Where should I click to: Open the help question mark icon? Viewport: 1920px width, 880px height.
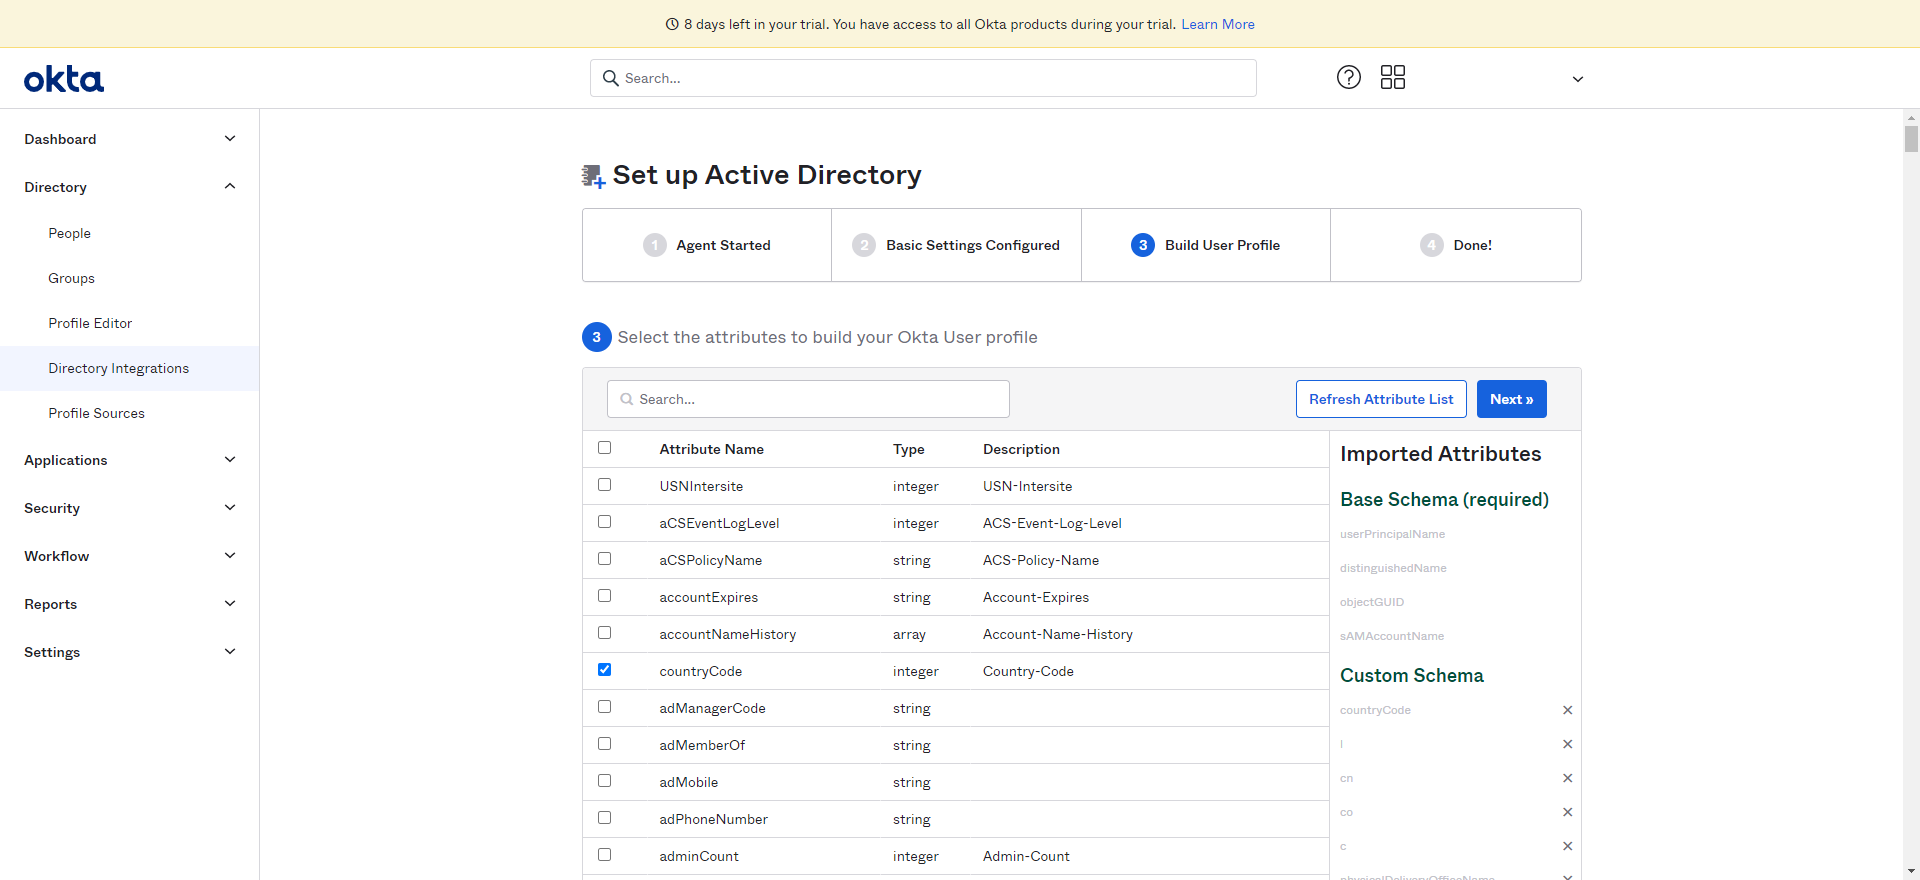[1349, 77]
